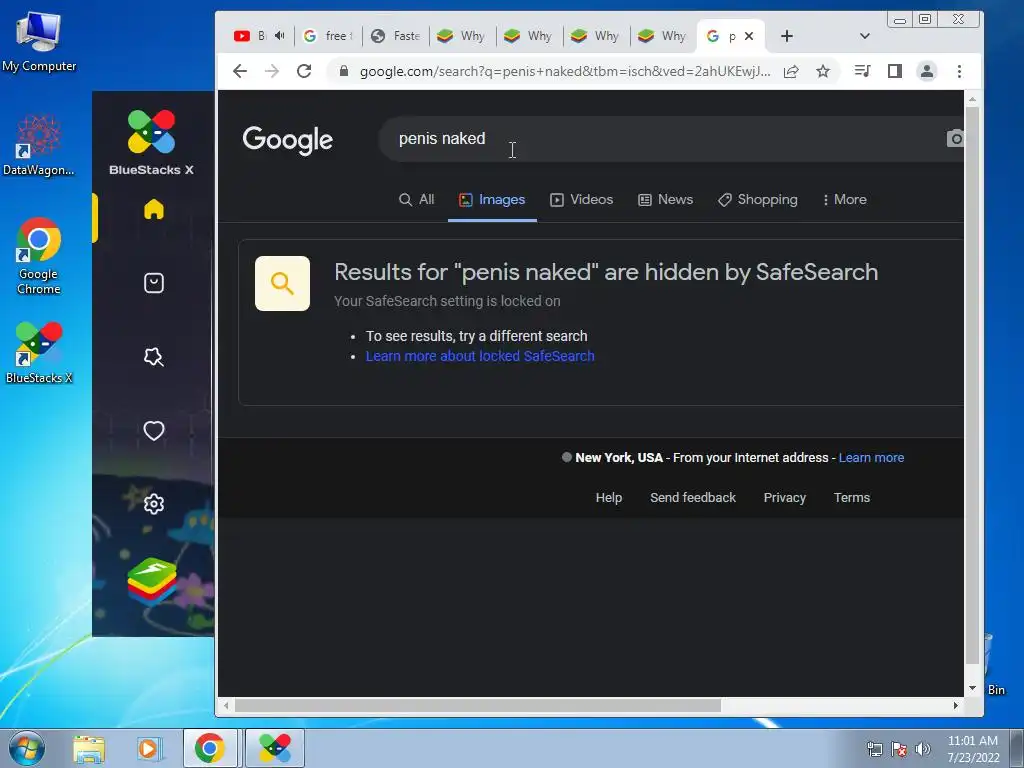Open Windows Media Player from taskbar
The image size is (1024, 768).
149,748
